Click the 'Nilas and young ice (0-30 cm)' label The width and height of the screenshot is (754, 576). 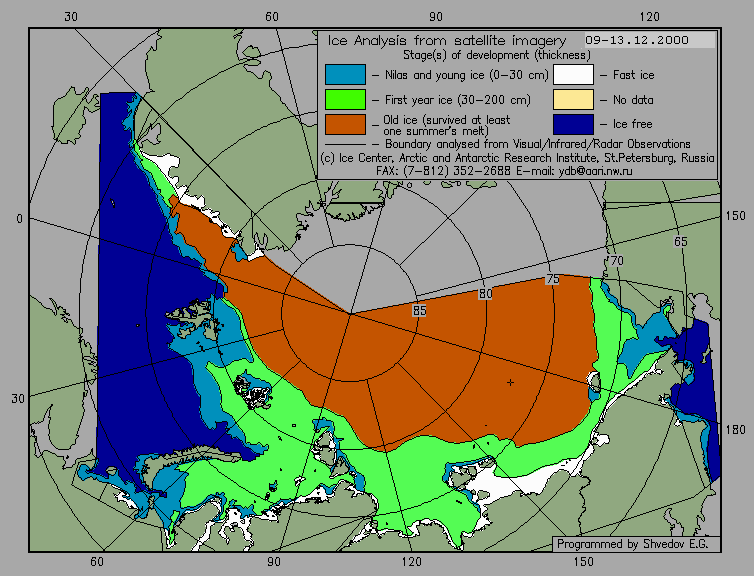click(466, 75)
